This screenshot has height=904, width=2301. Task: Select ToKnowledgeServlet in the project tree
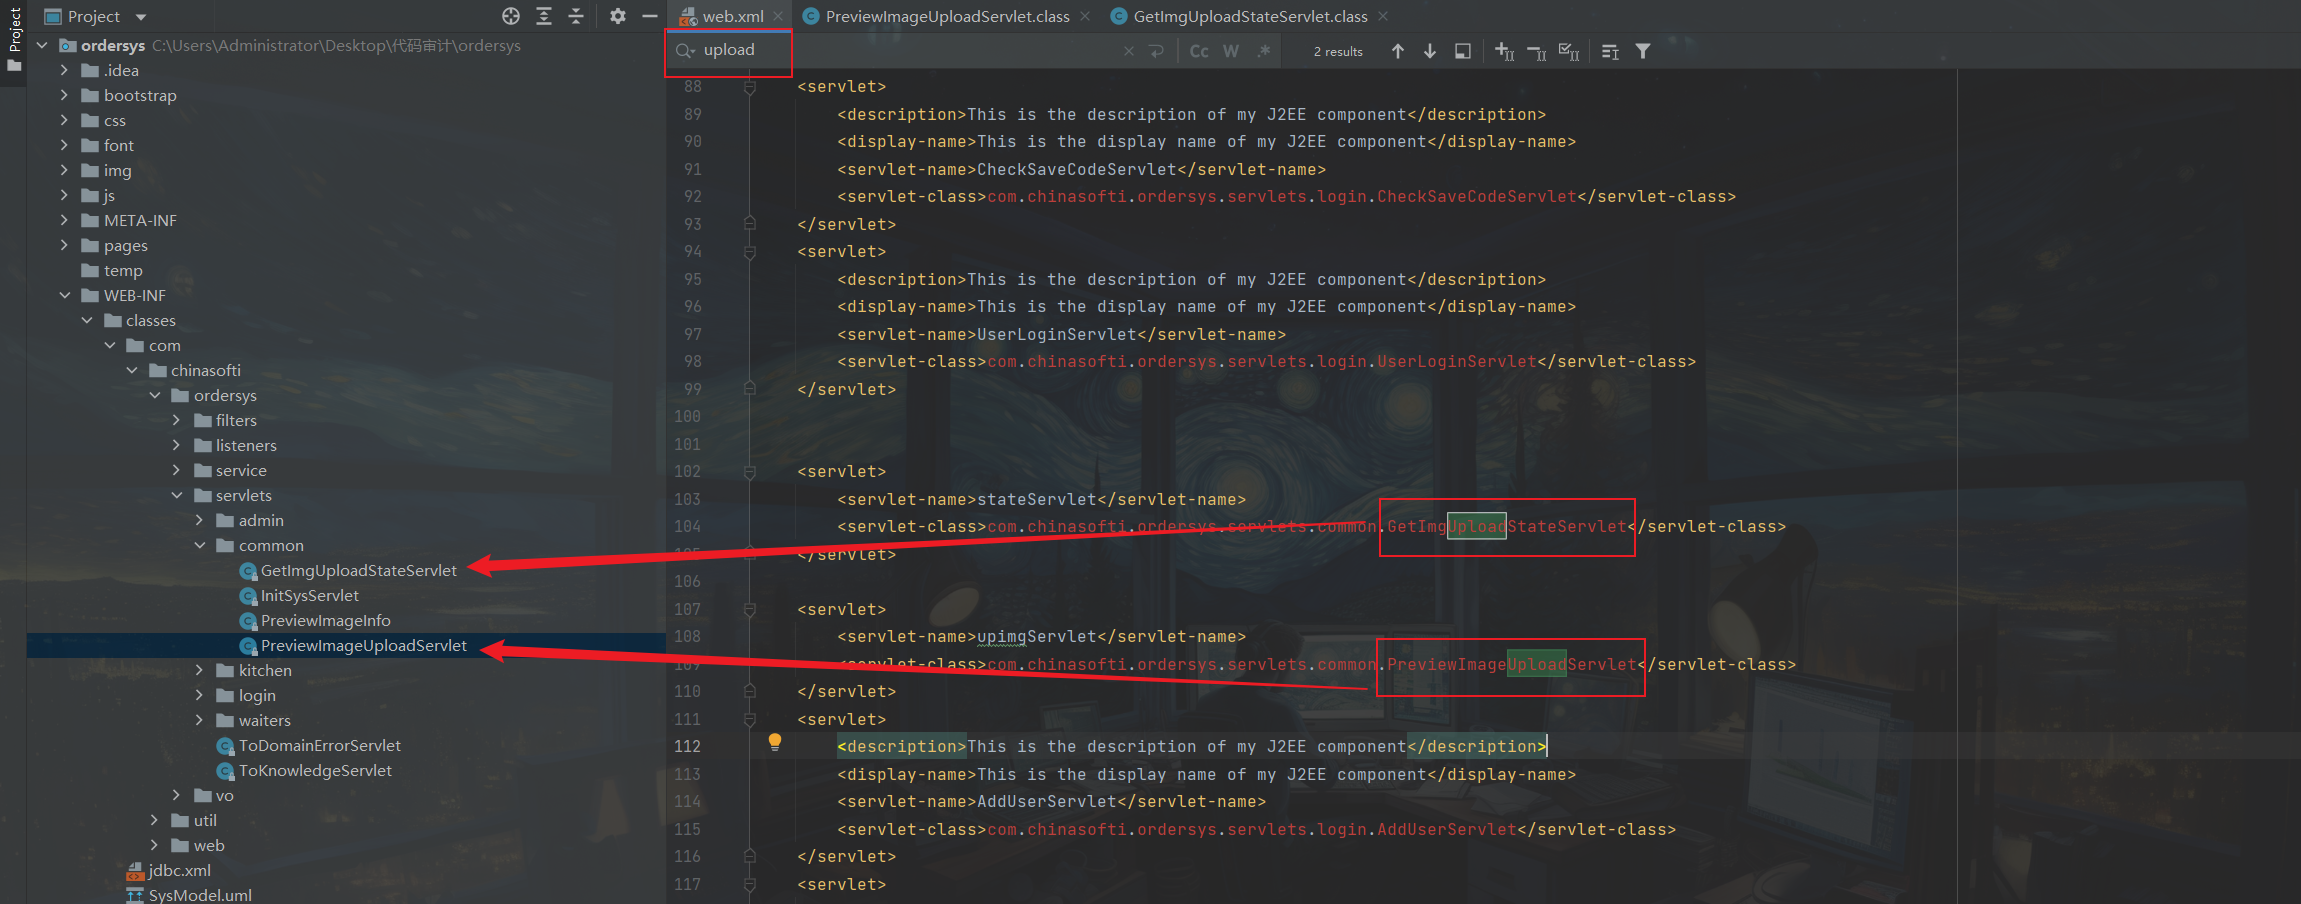(315, 770)
